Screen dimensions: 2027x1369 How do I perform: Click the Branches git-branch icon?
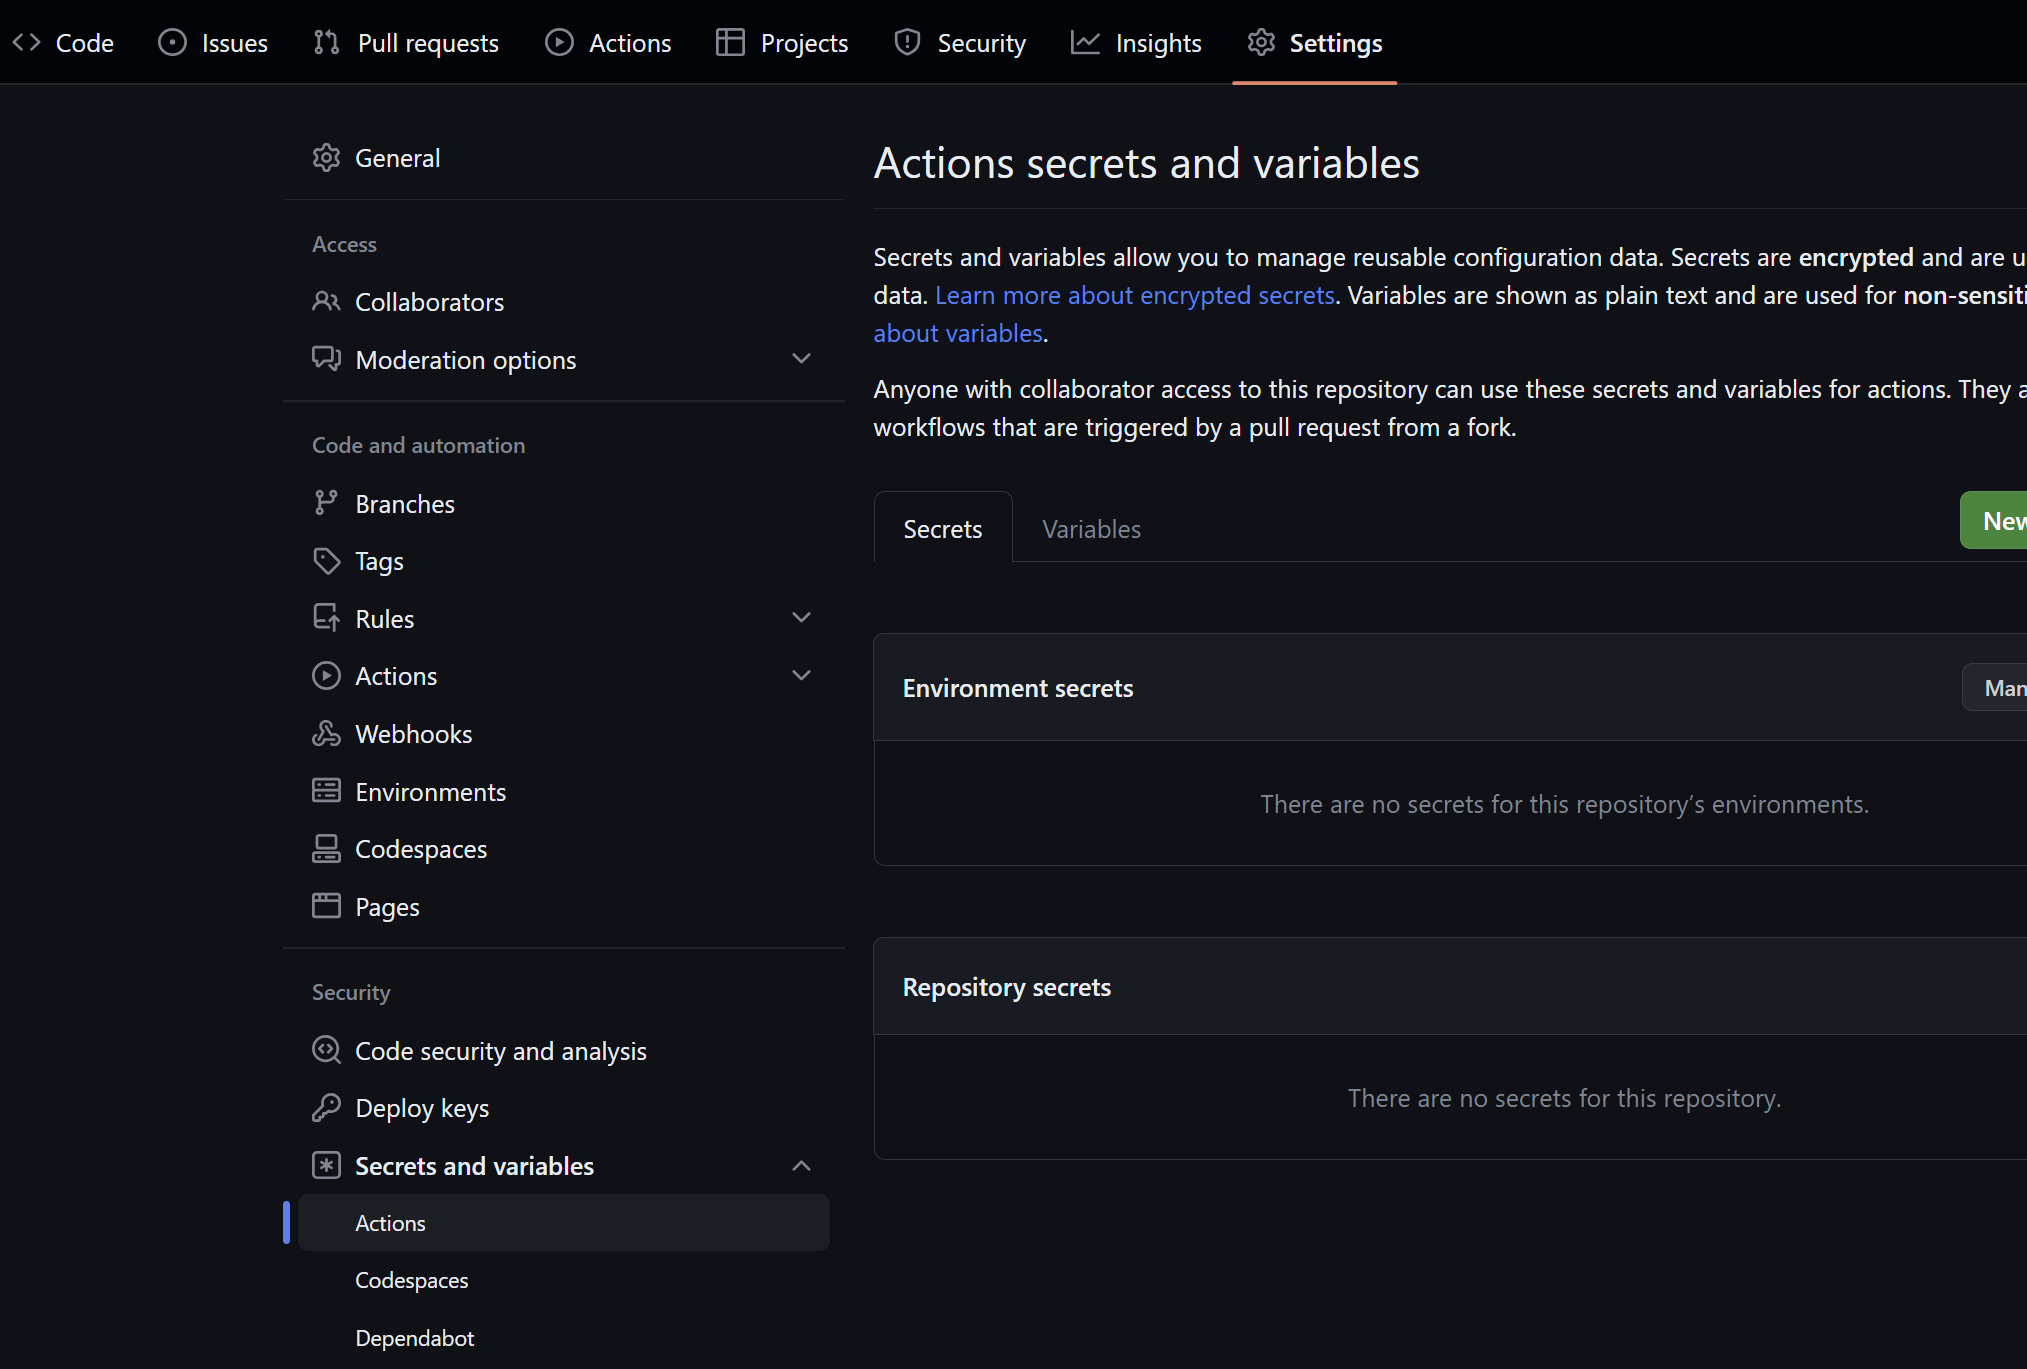tap(326, 504)
